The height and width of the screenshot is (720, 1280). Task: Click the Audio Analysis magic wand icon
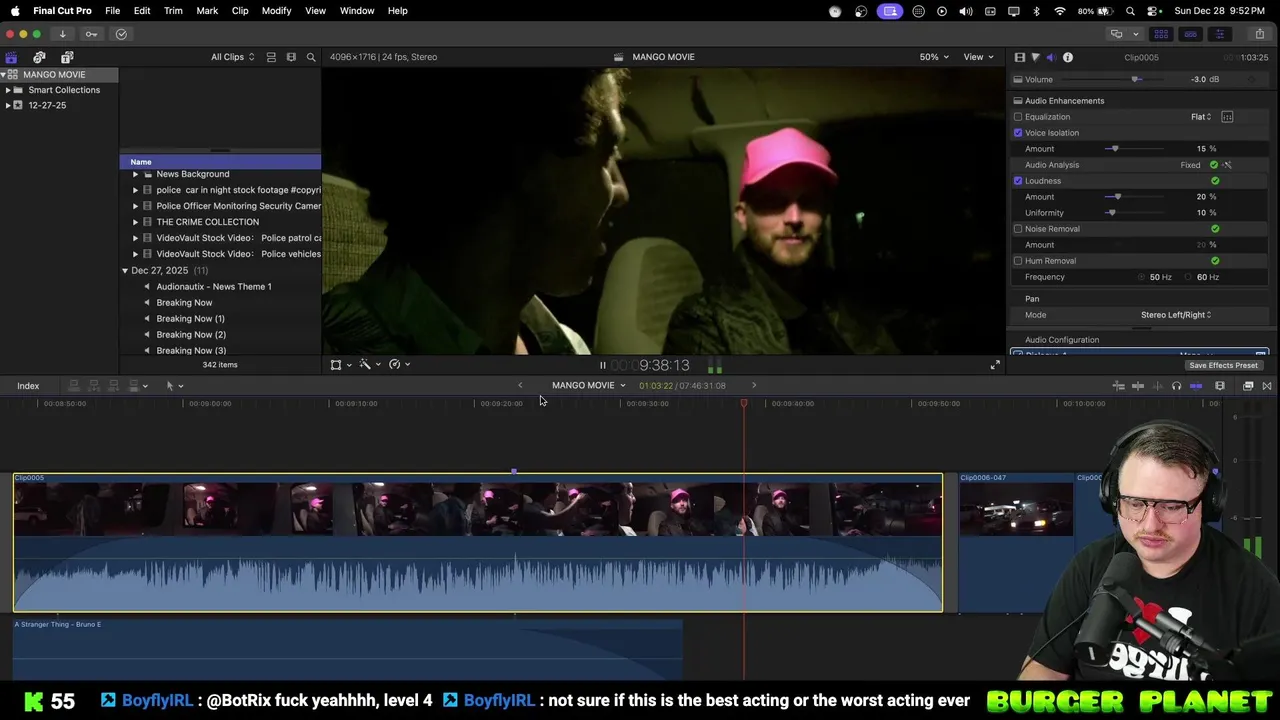[x=1227, y=165]
